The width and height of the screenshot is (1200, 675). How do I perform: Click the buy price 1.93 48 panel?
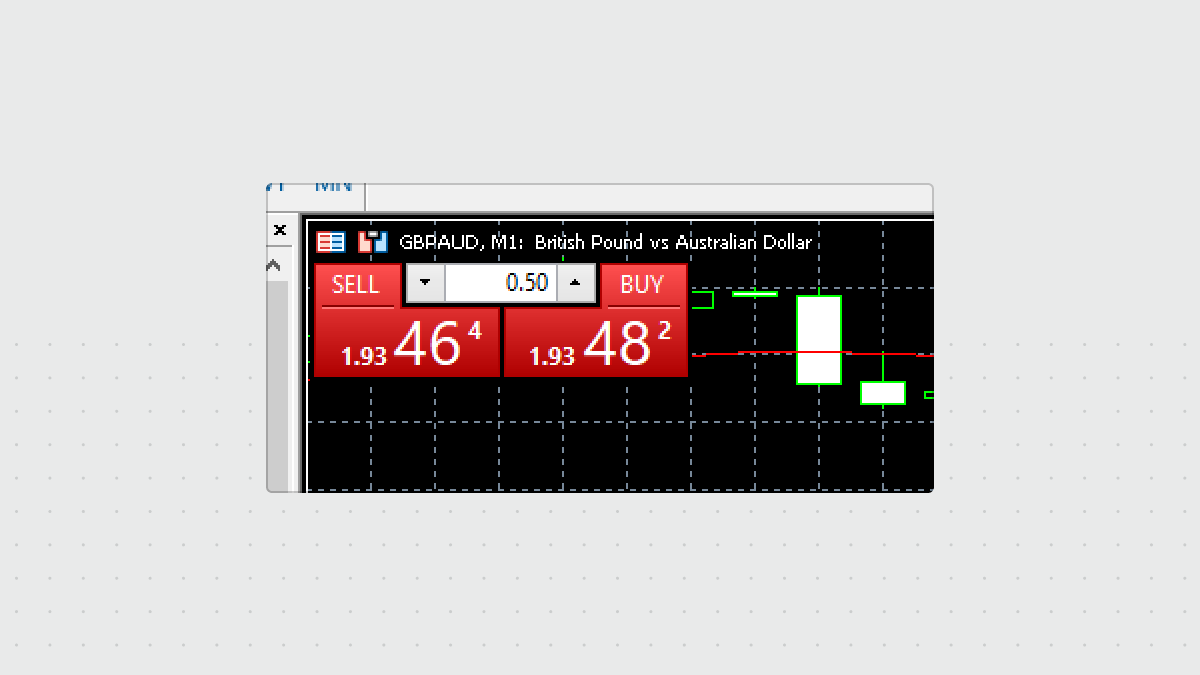(596, 344)
